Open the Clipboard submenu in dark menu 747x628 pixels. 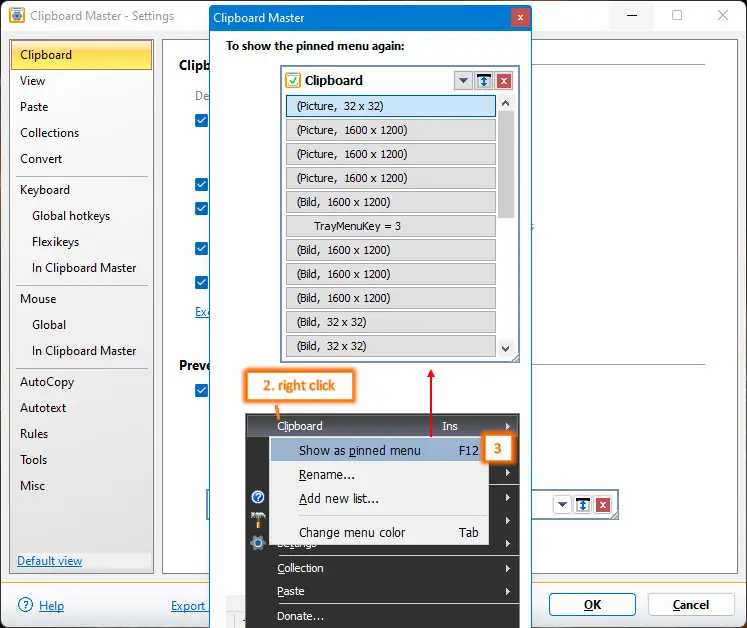383,426
